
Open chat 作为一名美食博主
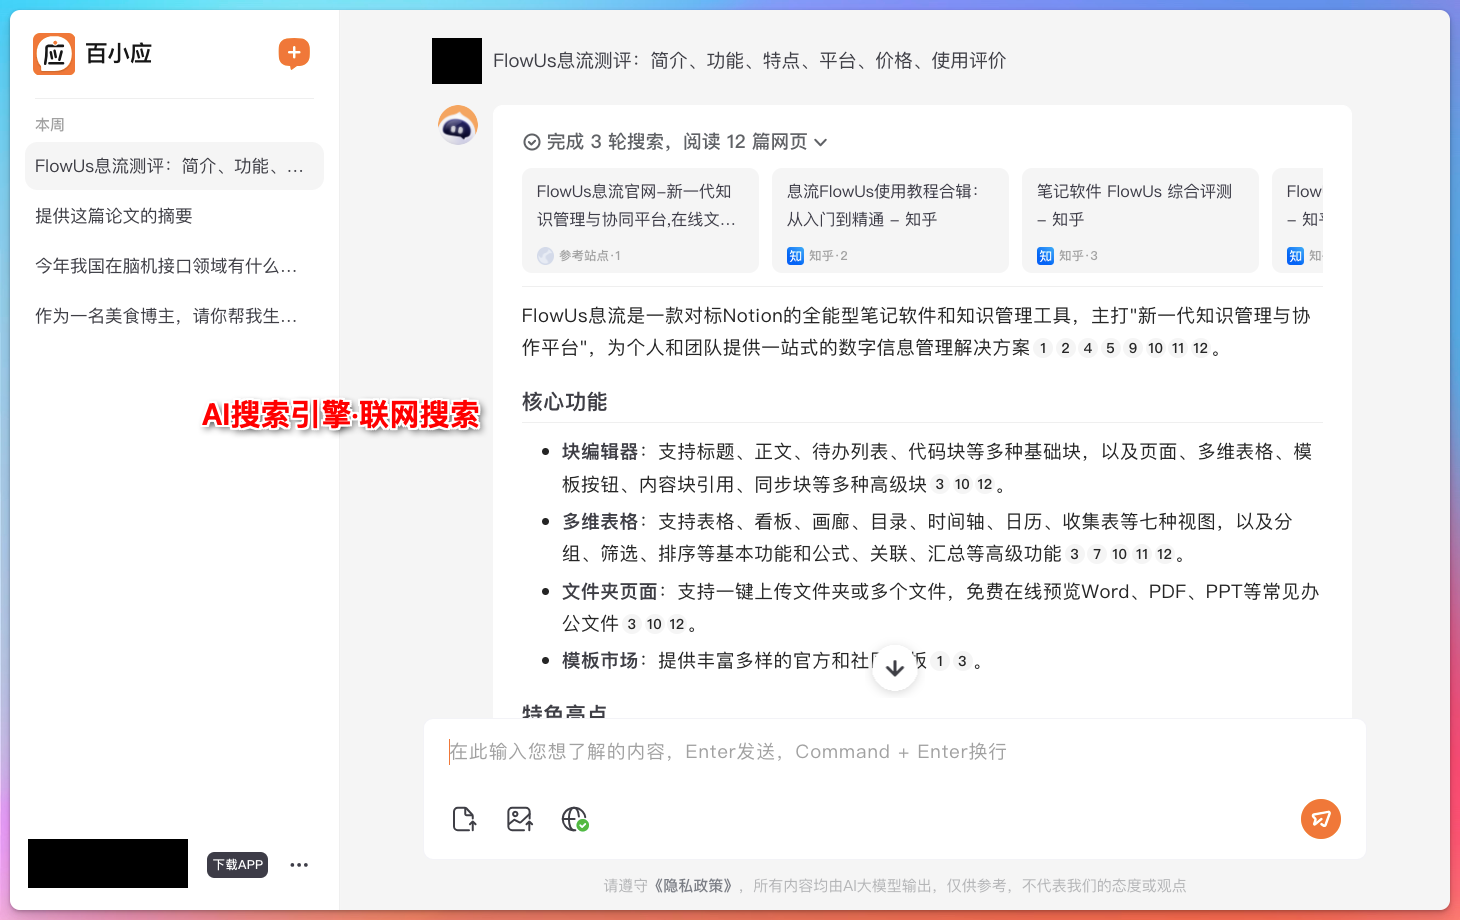pyautogui.click(x=174, y=316)
